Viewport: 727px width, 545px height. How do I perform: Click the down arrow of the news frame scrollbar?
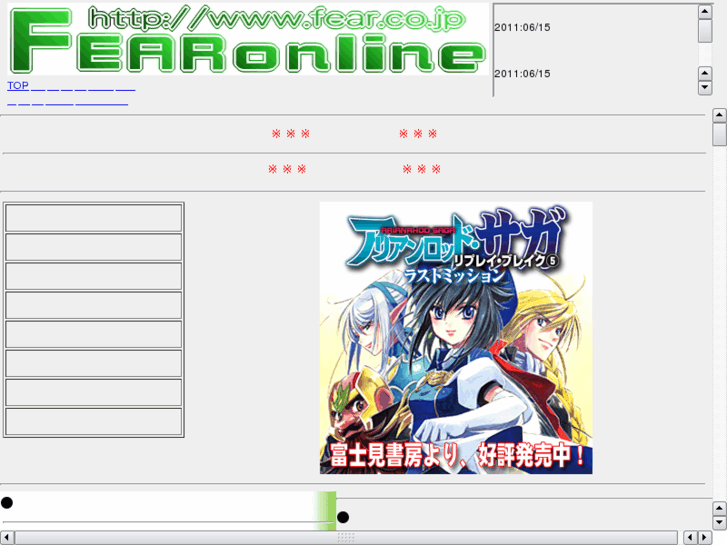pyautogui.click(x=705, y=87)
